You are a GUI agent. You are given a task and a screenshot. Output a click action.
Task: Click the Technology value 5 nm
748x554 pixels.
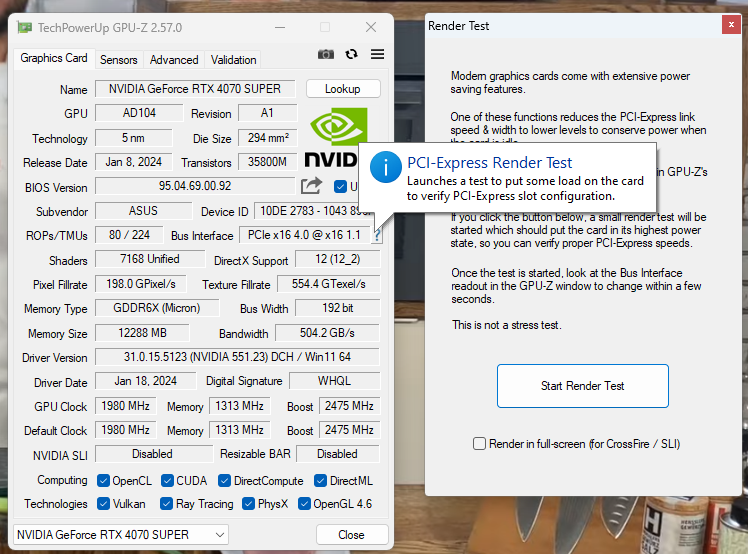tap(133, 138)
